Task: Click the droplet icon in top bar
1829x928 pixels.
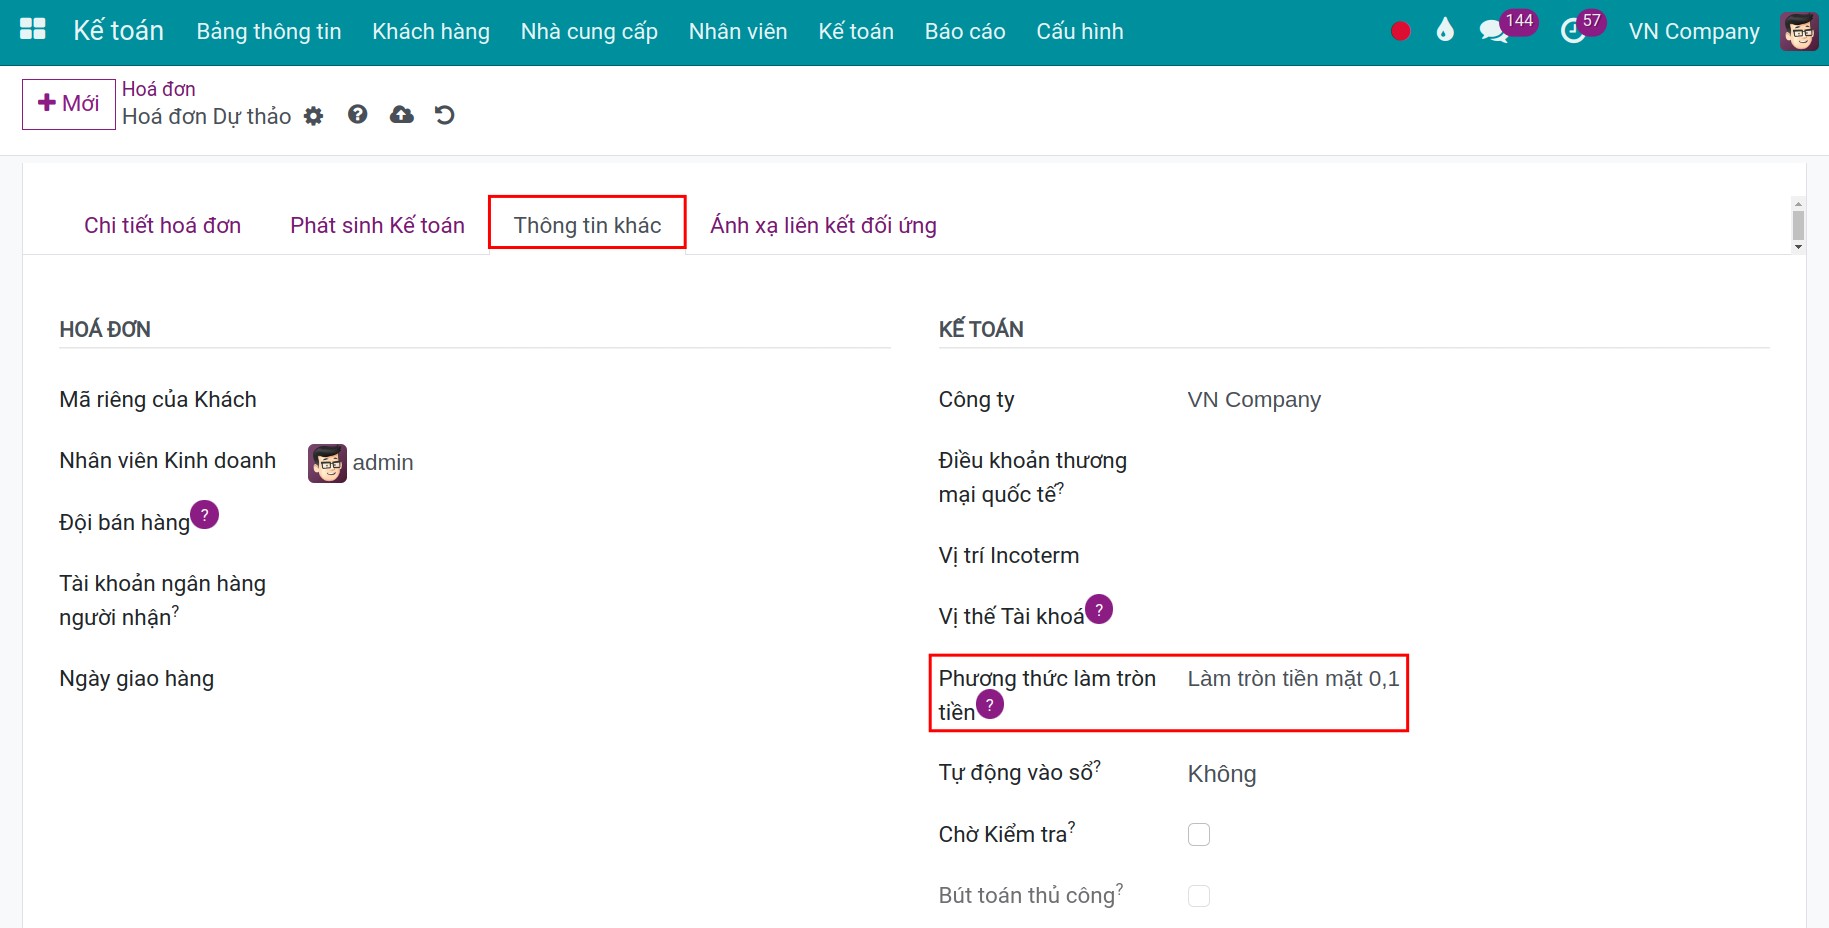Action: pyautogui.click(x=1444, y=31)
